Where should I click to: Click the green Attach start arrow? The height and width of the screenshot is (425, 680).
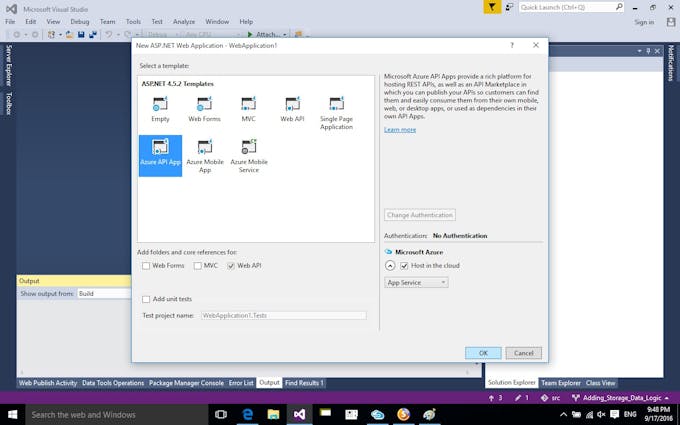[x=250, y=34]
